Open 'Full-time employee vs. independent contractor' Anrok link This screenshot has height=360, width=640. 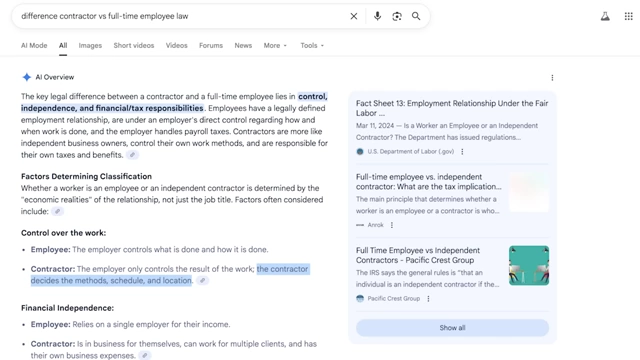pos(429,182)
